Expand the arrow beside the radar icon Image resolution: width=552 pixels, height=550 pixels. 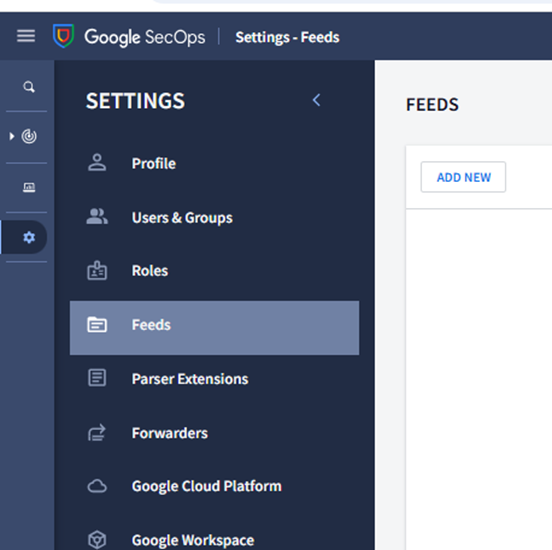coord(12,136)
